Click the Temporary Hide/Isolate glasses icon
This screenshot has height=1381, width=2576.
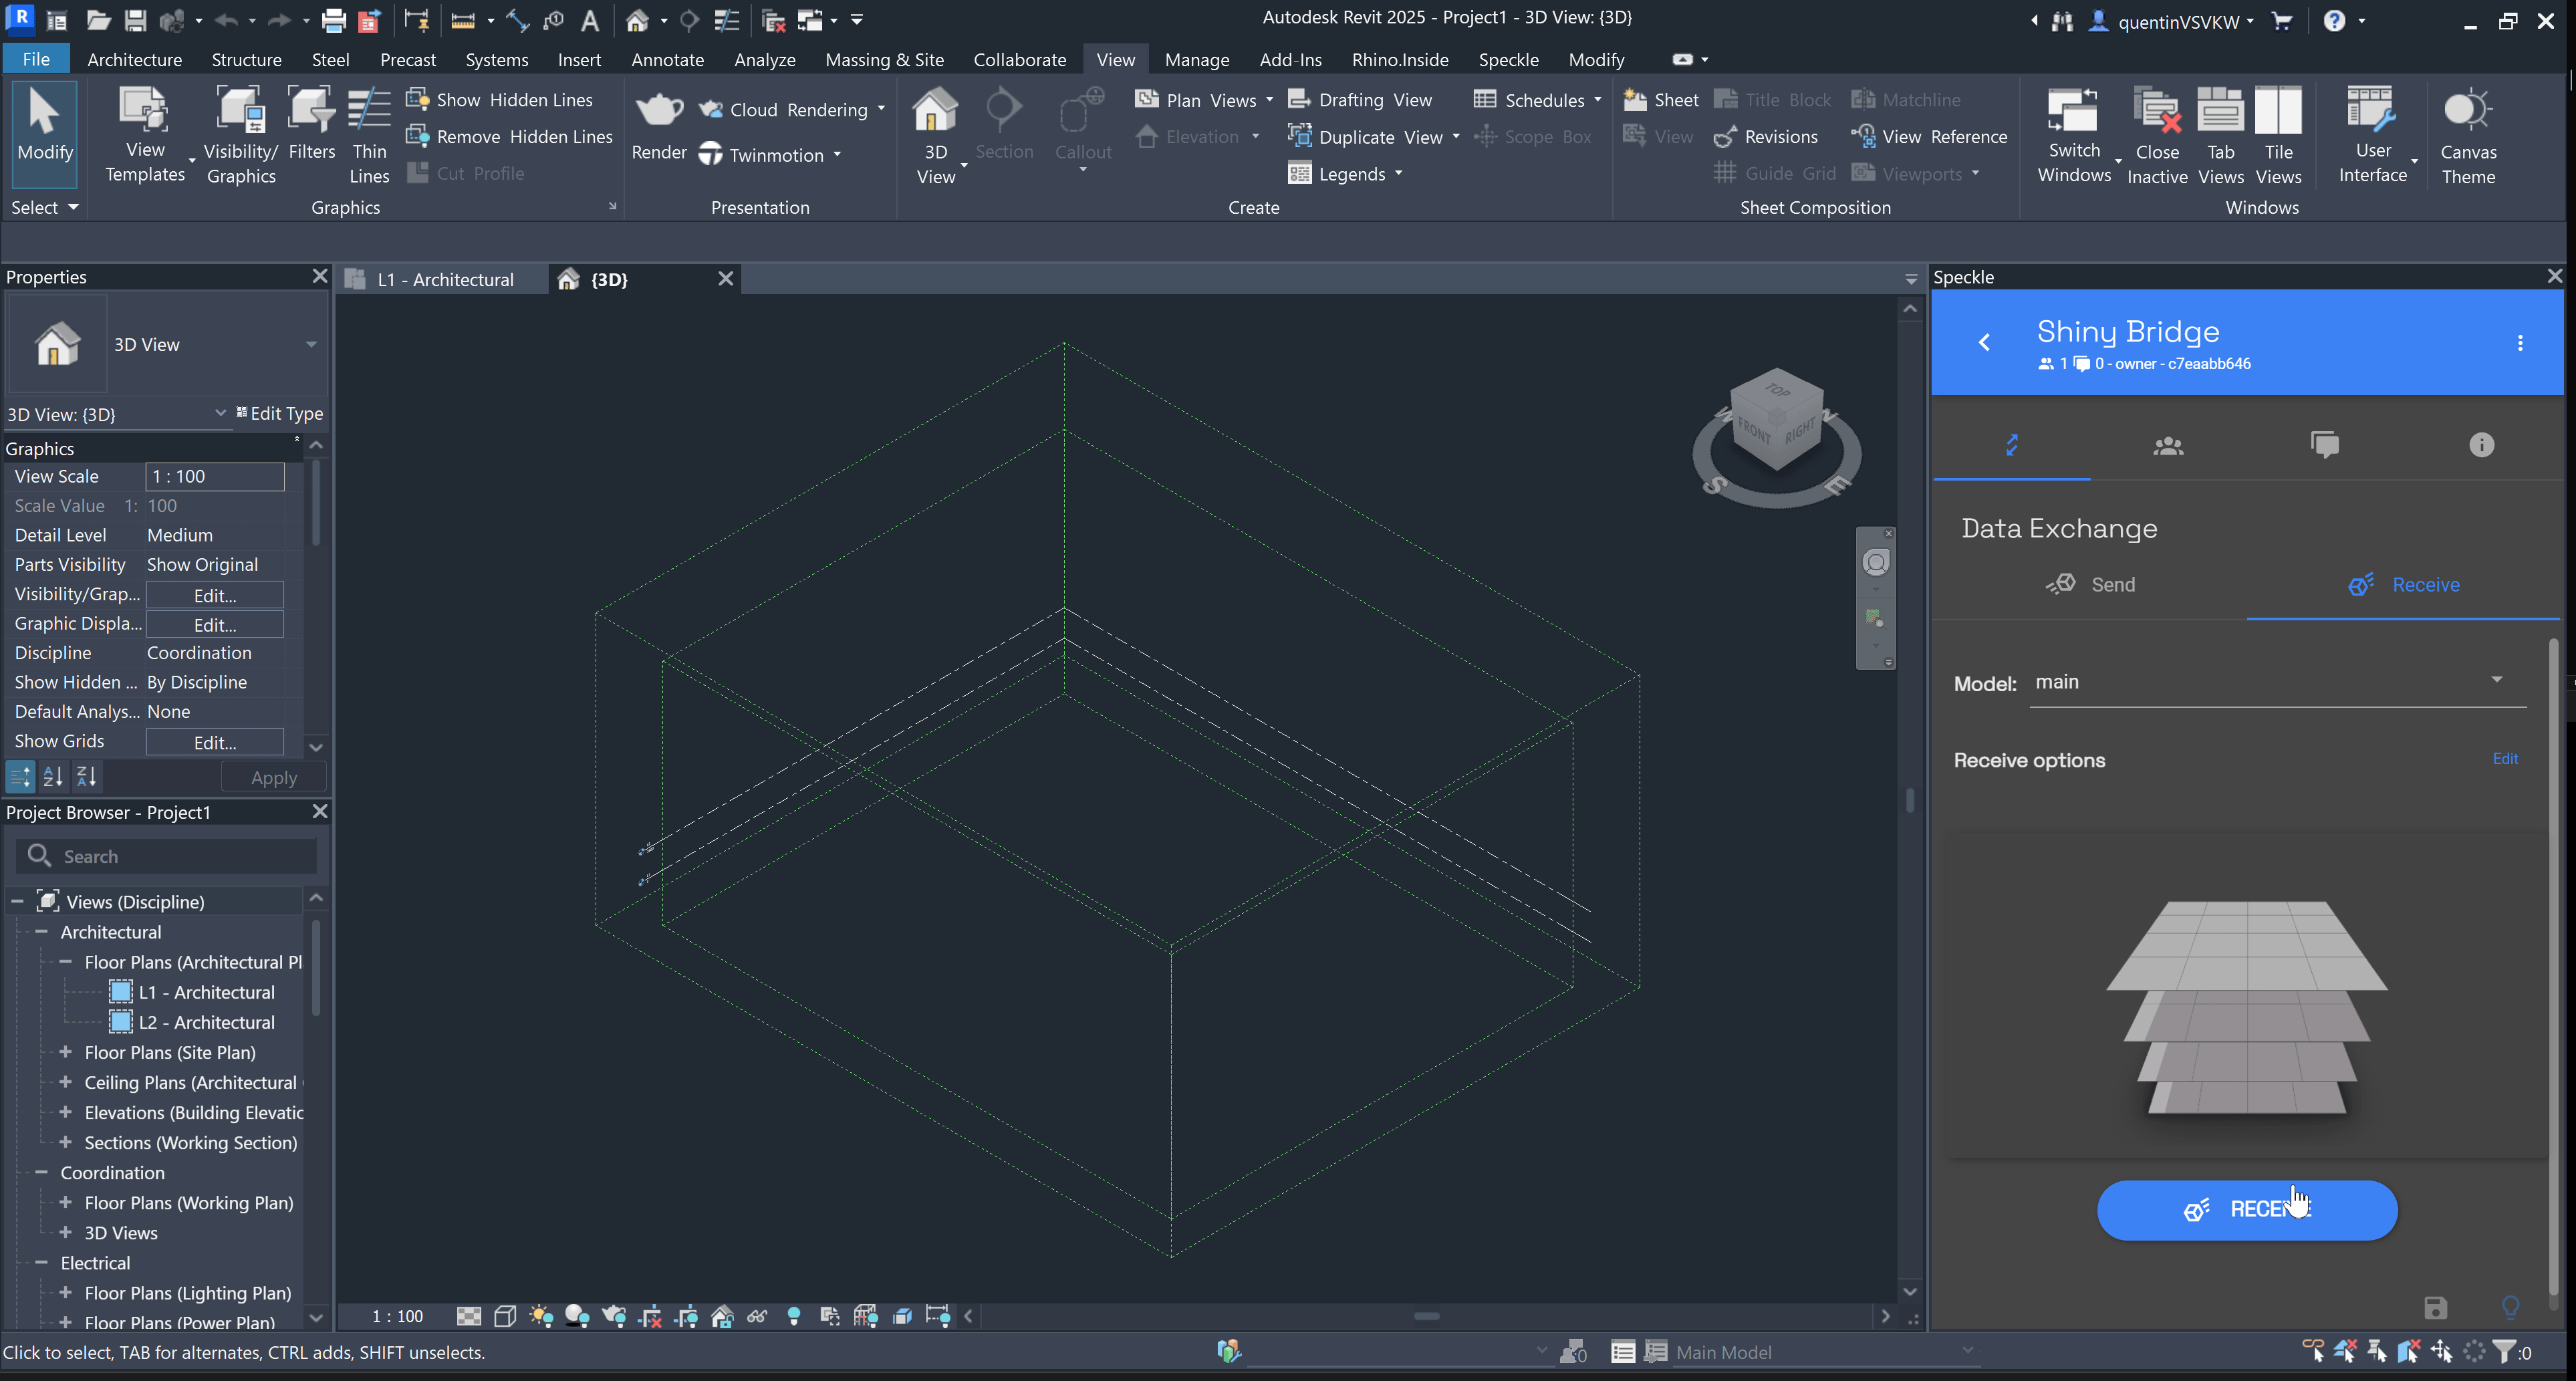(x=757, y=1316)
